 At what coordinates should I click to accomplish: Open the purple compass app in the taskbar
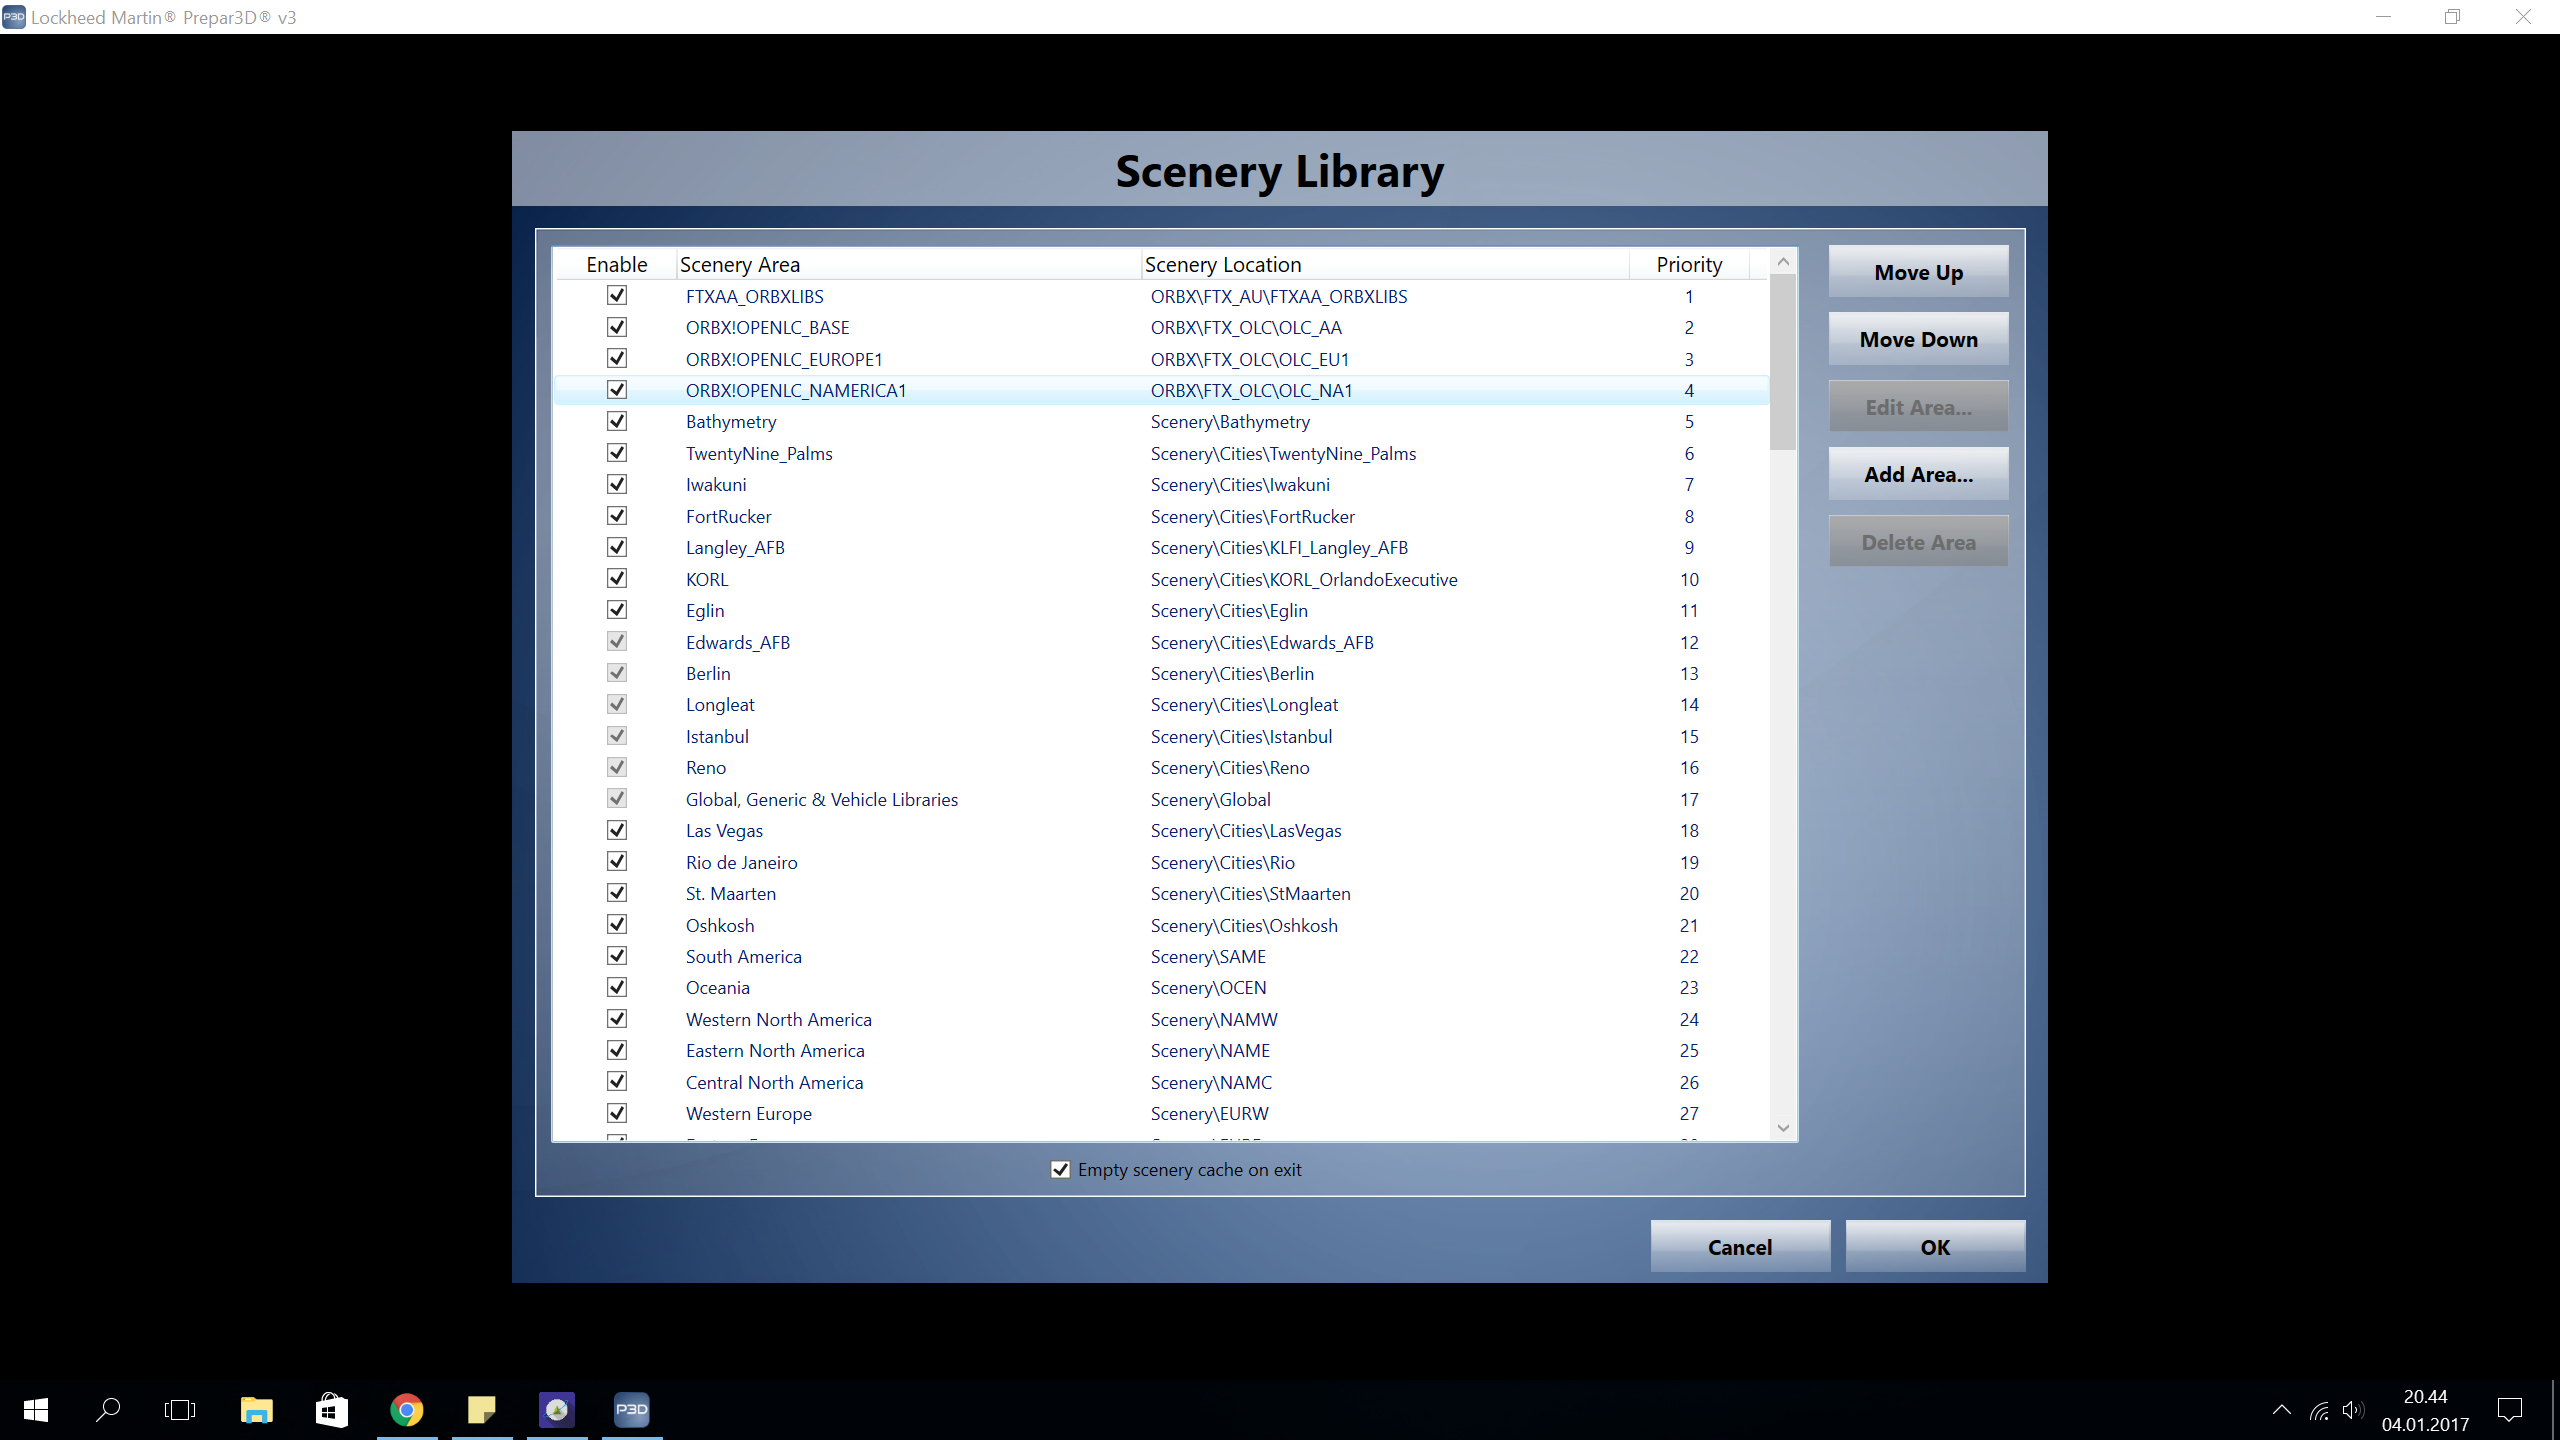(x=557, y=1410)
